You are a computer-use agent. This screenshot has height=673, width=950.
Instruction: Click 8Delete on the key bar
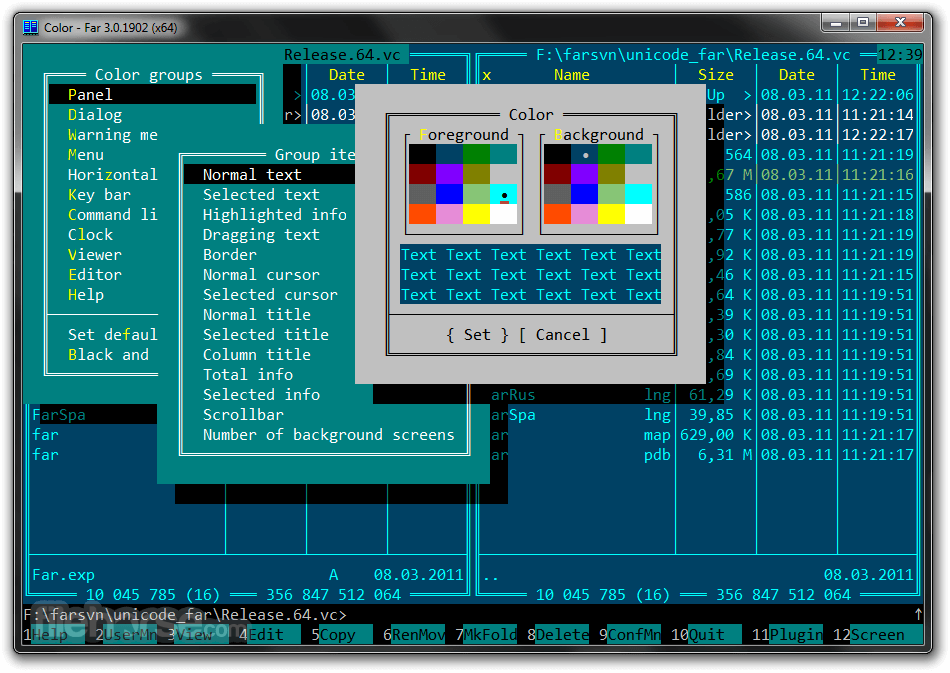click(558, 634)
